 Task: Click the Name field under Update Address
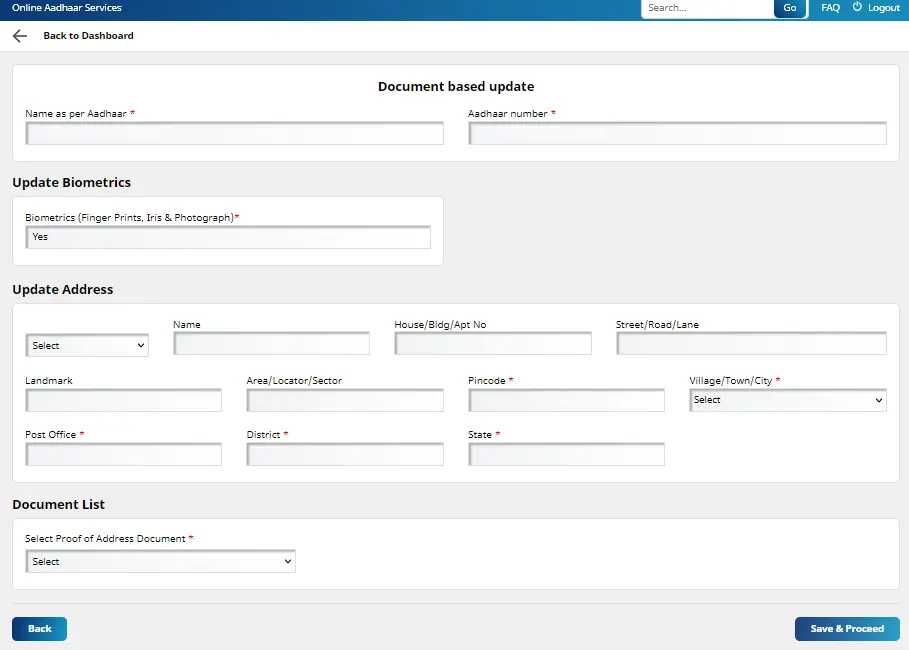pos(271,343)
